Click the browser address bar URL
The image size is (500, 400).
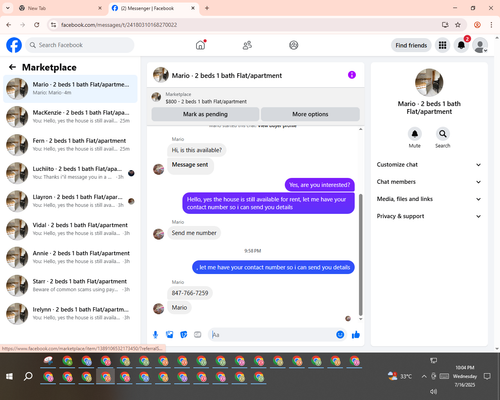119,25
